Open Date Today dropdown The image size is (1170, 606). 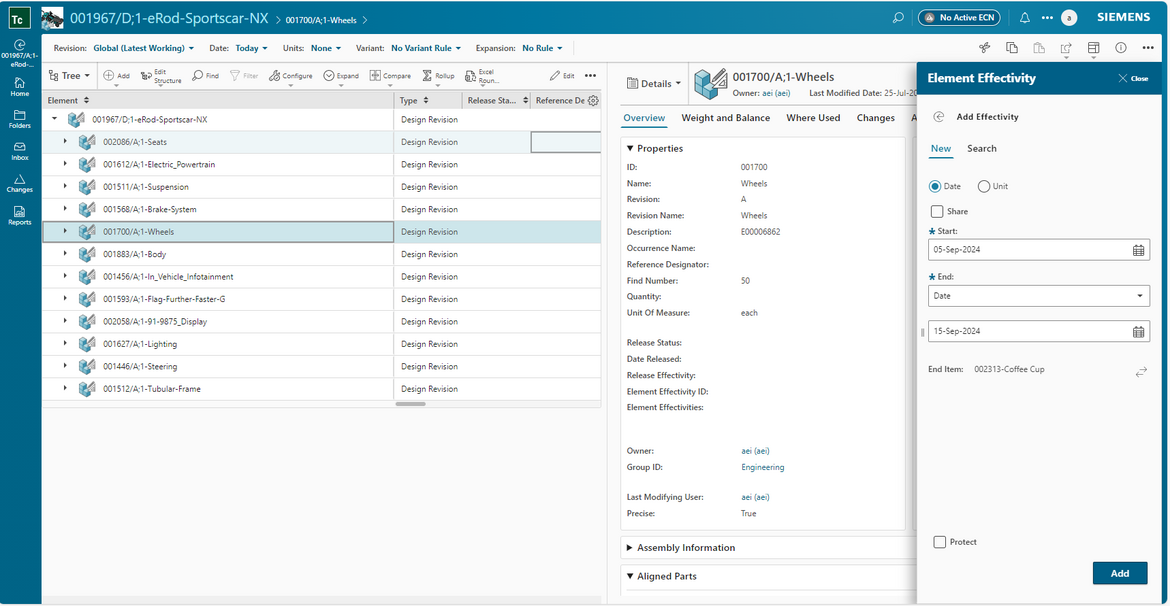tap(251, 48)
